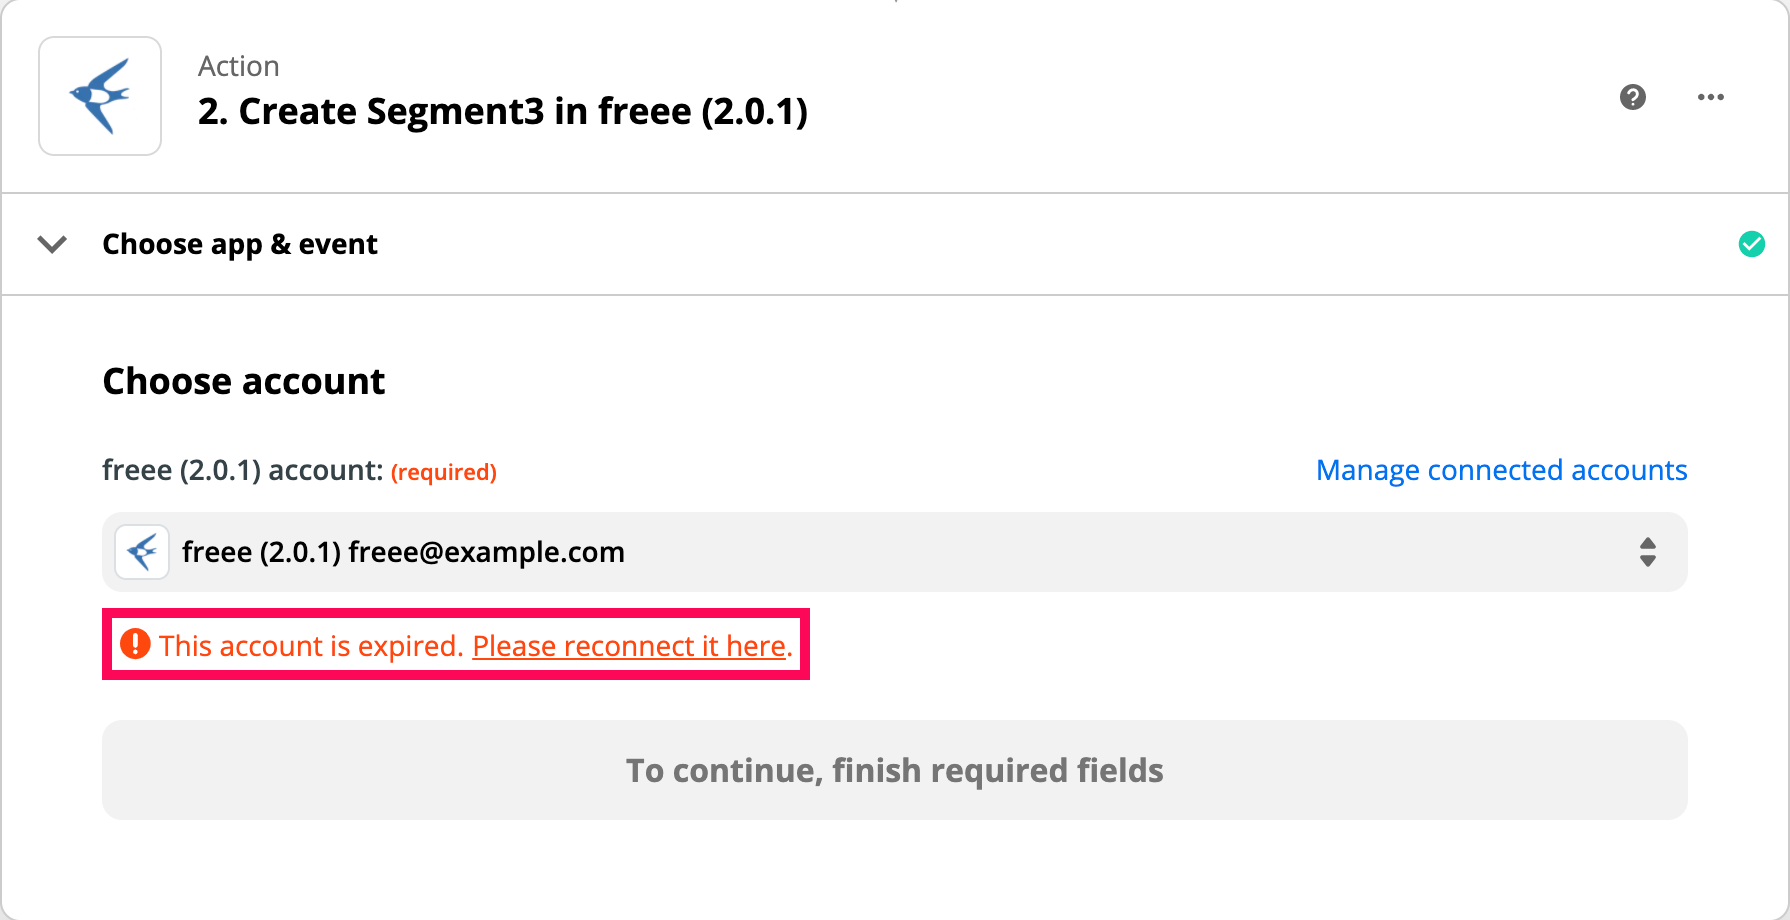1790x920 pixels.
Task: Expand the Choose app & event section title
Action: click(x=240, y=244)
